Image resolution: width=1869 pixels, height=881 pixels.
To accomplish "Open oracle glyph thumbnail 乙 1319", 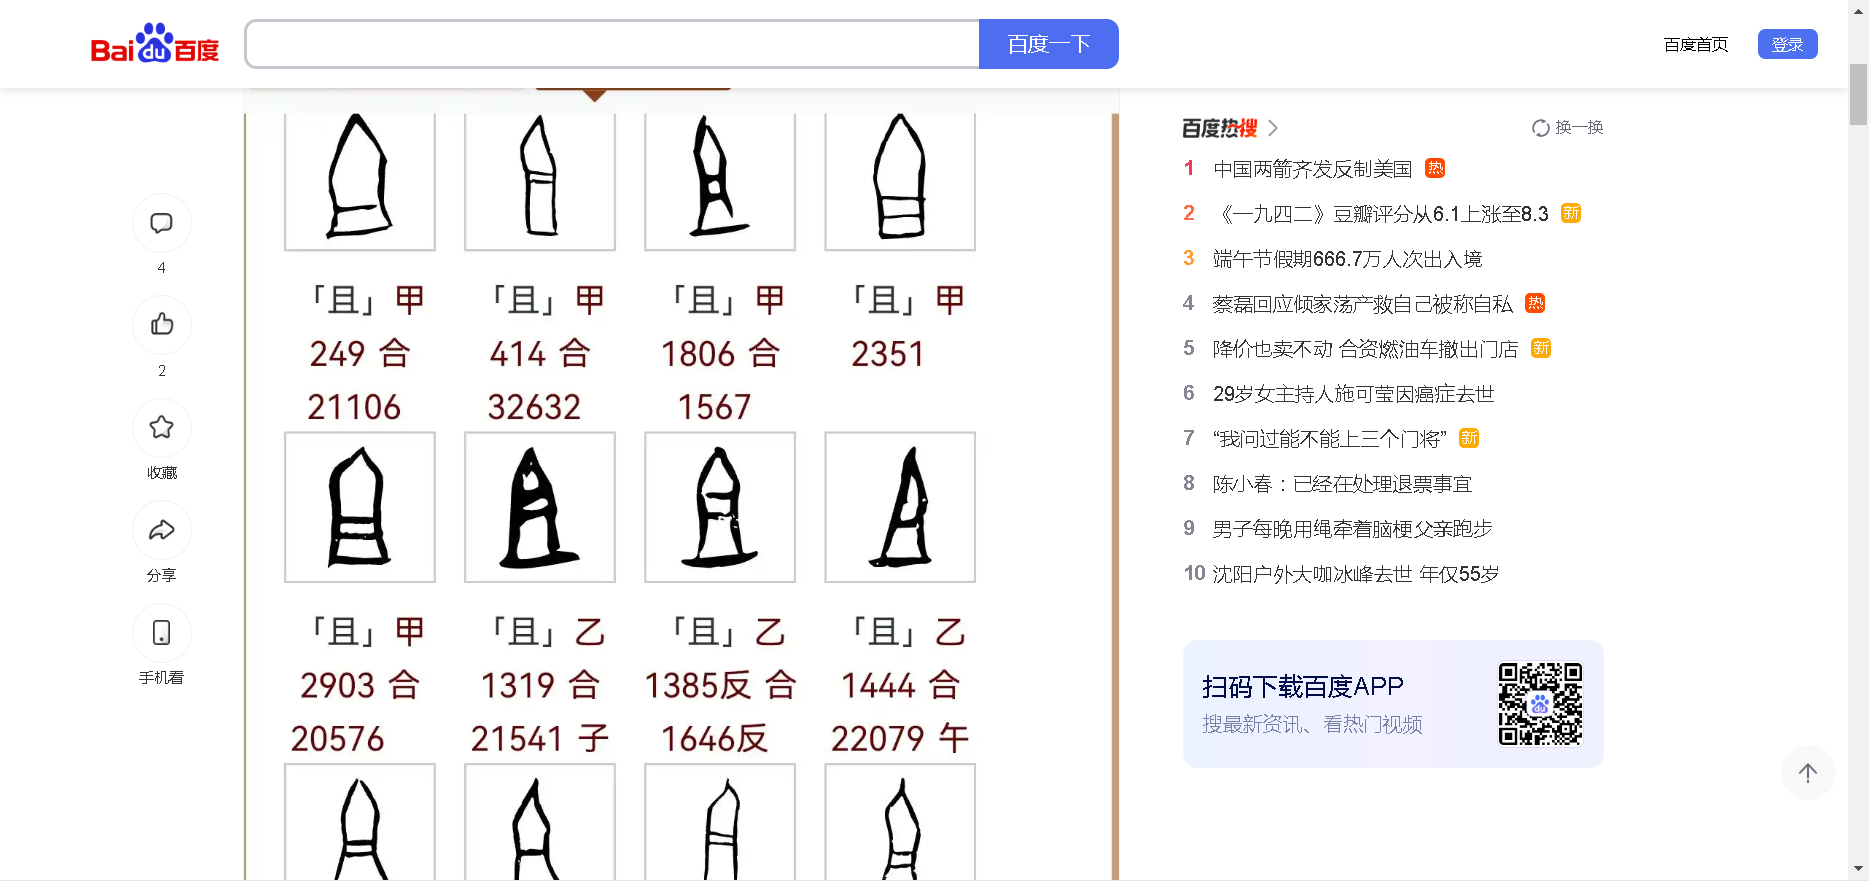I will [540, 507].
